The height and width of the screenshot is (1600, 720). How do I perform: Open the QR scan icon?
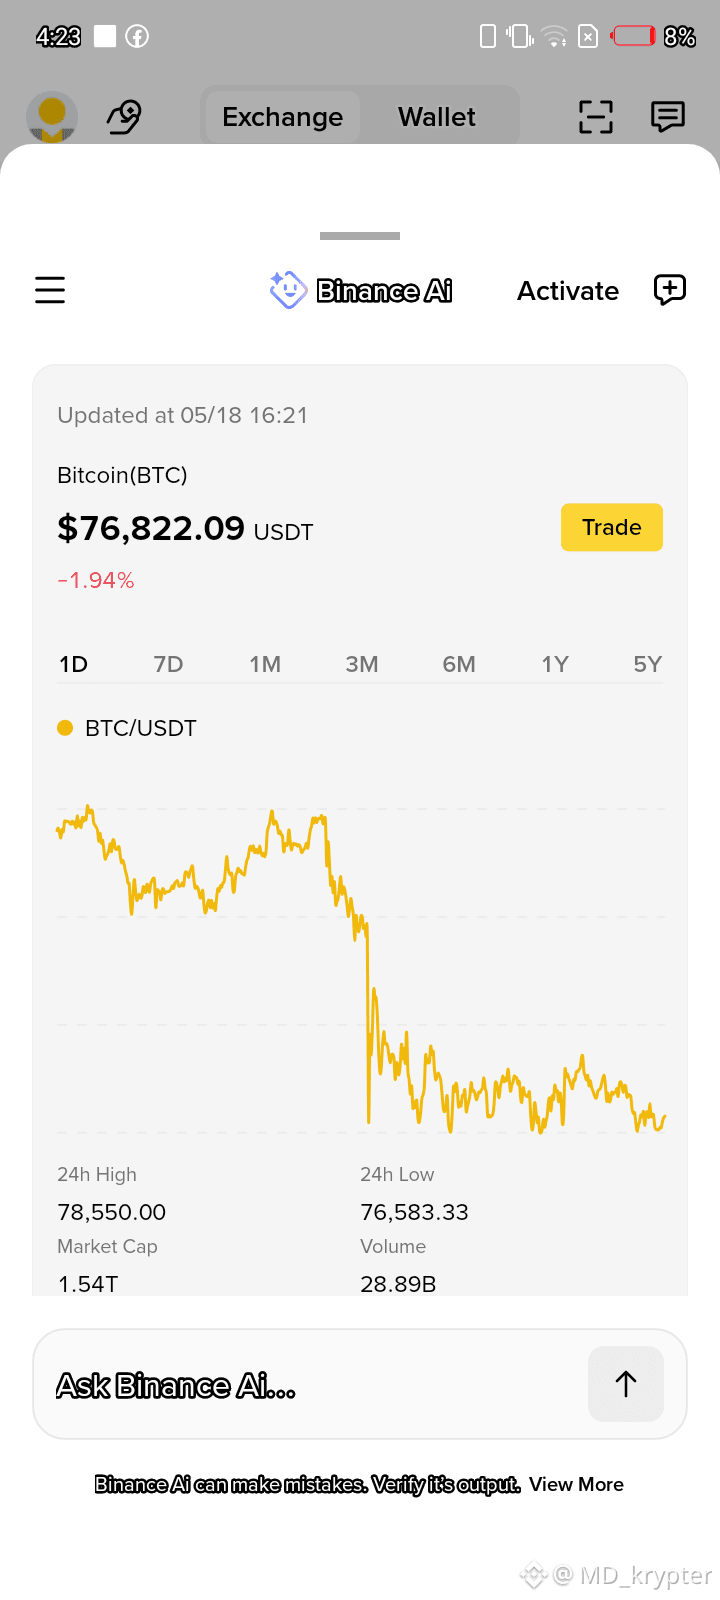[x=595, y=117]
